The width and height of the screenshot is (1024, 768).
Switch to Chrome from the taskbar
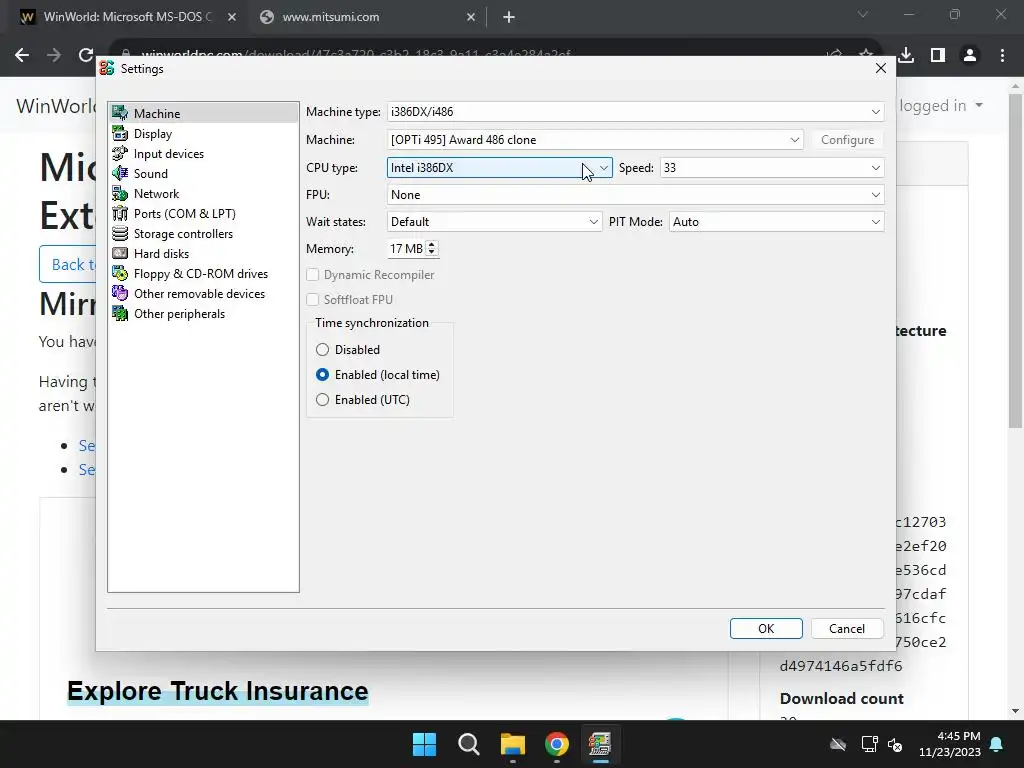click(x=557, y=744)
